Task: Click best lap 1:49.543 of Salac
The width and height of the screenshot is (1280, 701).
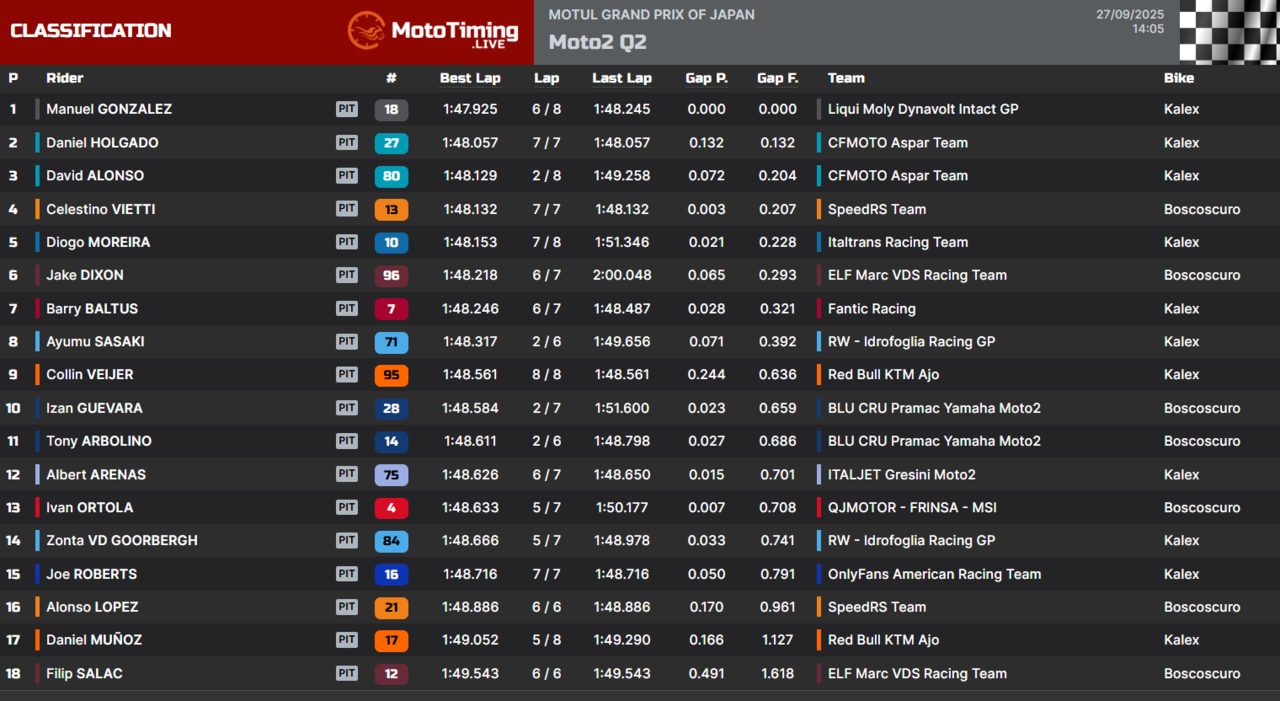Action: [470, 674]
